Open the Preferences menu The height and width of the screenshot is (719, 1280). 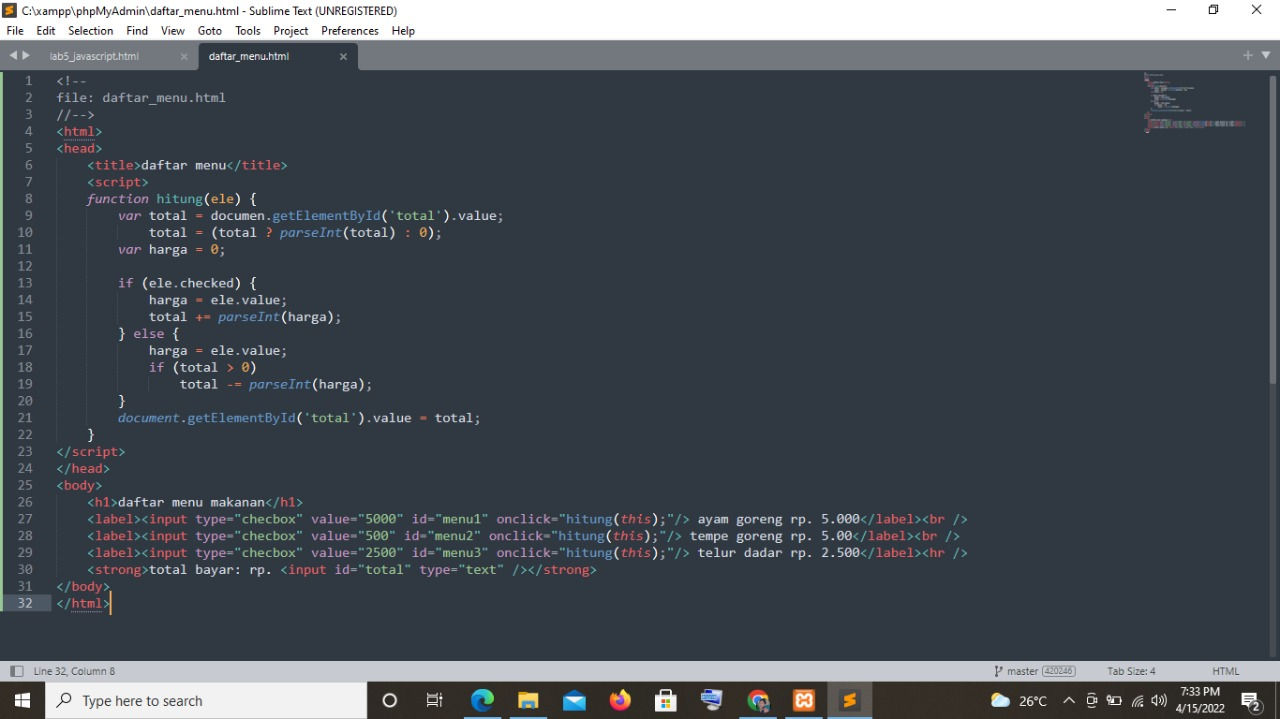(x=349, y=30)
